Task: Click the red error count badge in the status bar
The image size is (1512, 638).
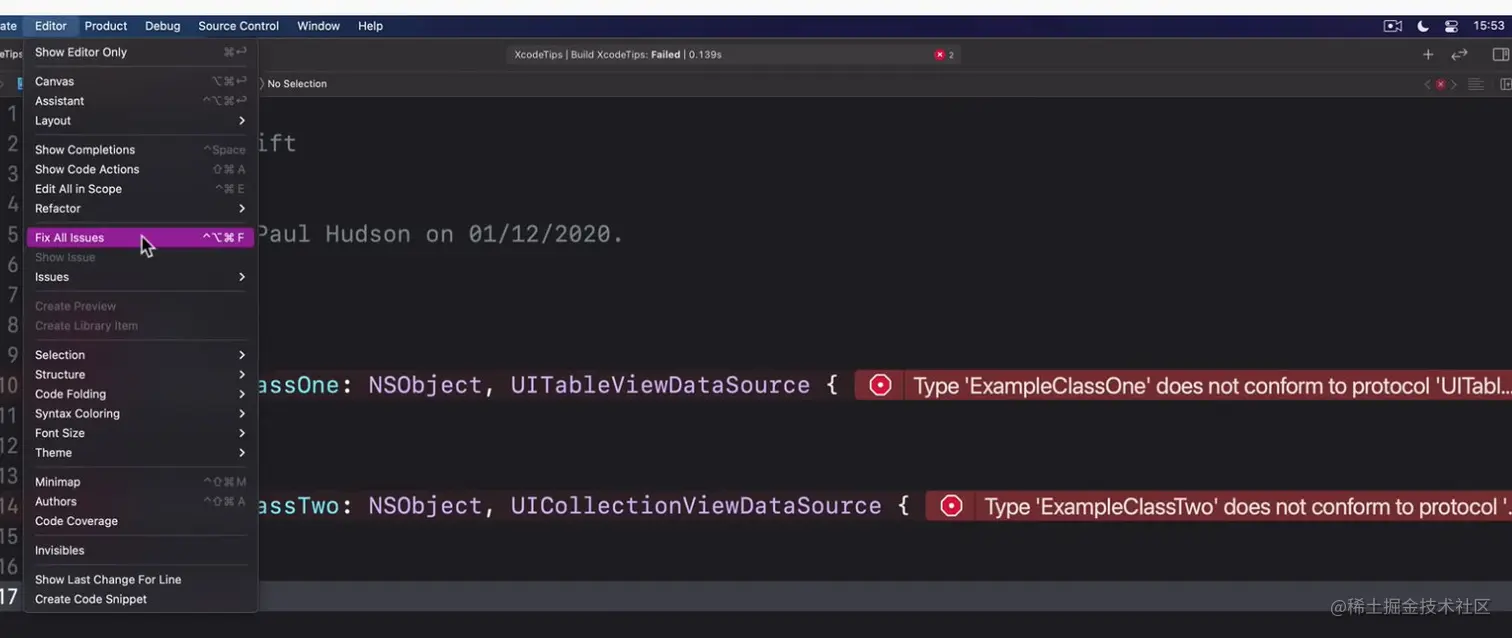Action: [x=945, y=55]
